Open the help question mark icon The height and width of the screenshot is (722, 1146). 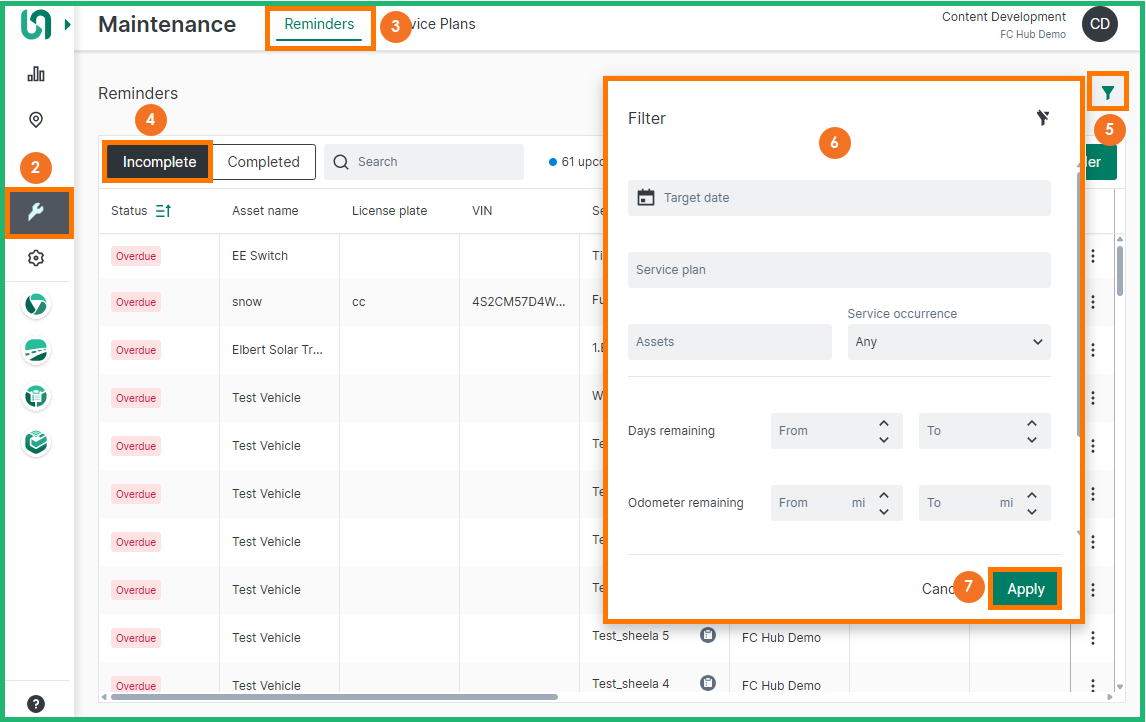(x=36, y=703)
